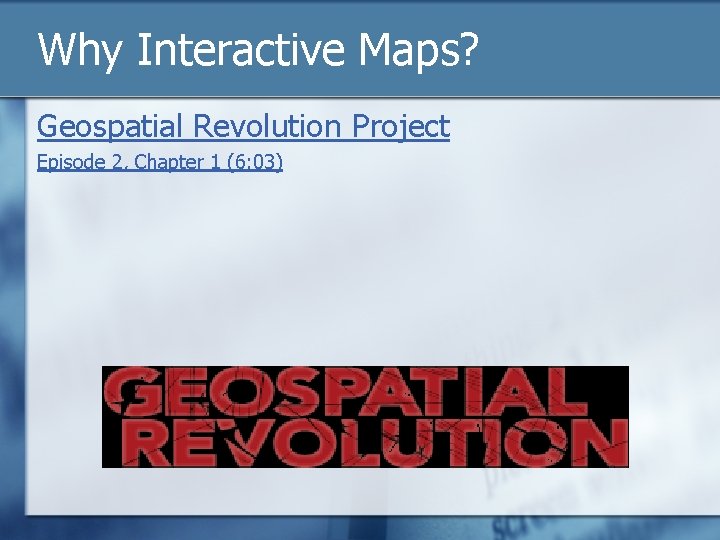This screenshot has width=720, height=540.
Task: Select the 'Why Interactive Maps?' slide title
Action: [x=258, y=50]
